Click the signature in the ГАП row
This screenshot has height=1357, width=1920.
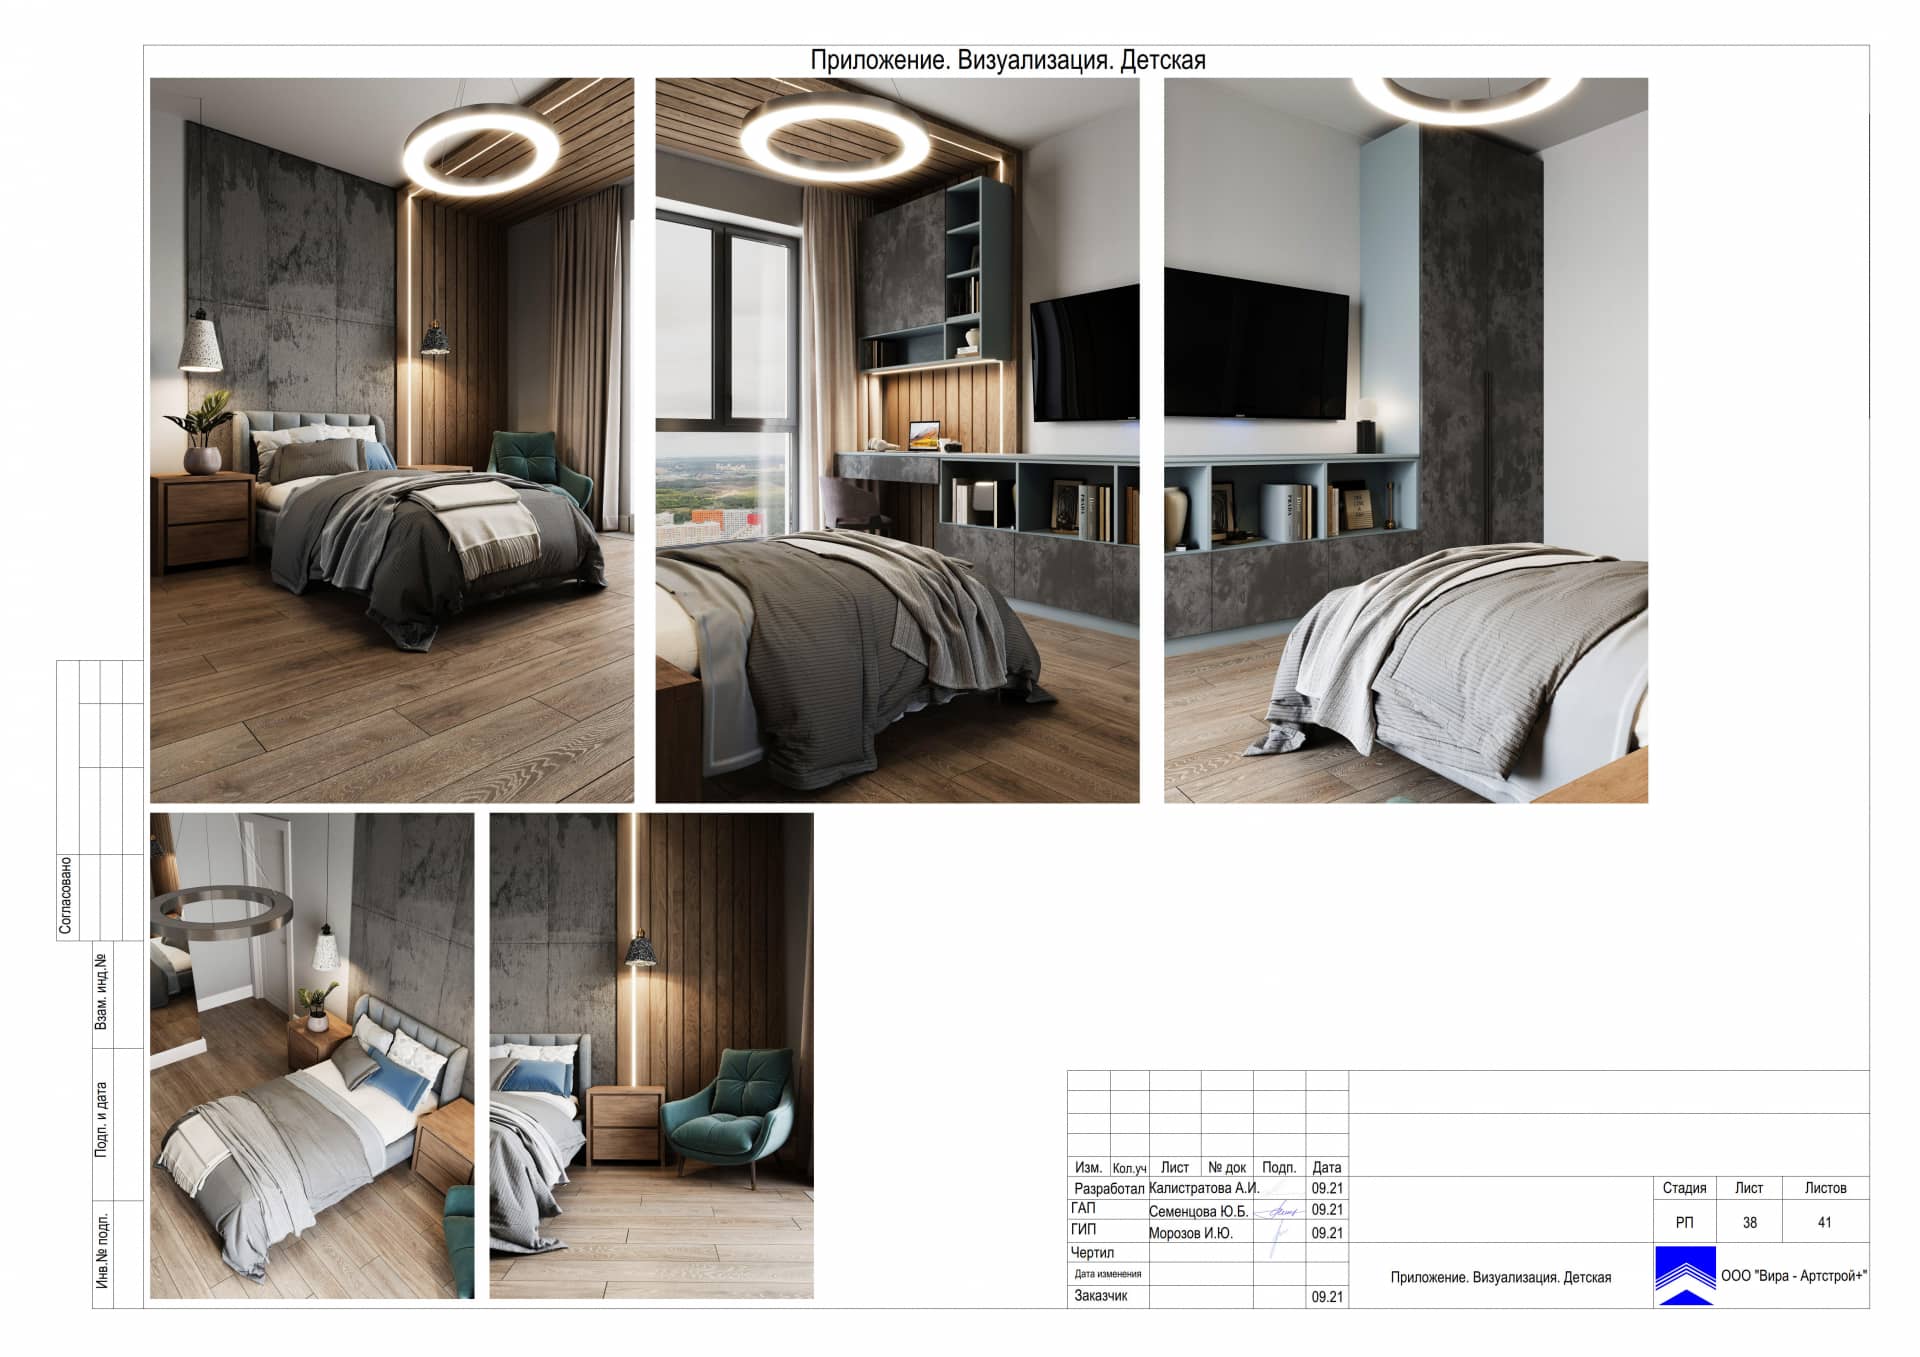point(1280,1211)
